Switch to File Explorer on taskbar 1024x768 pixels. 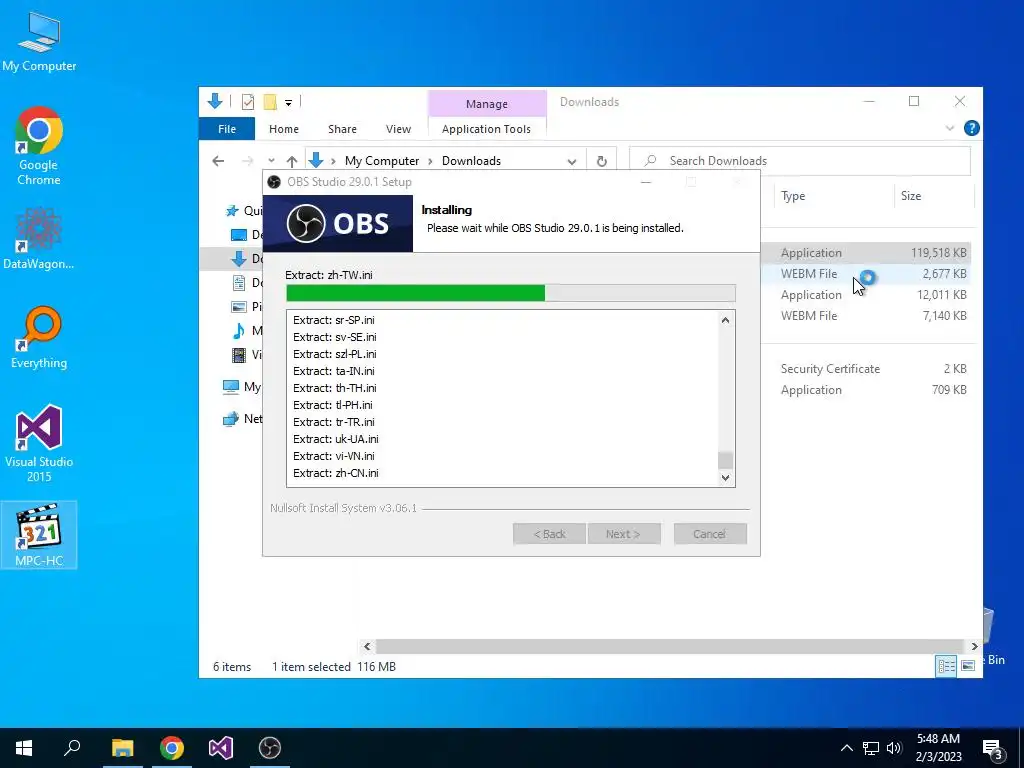click(x=122, y=748)
